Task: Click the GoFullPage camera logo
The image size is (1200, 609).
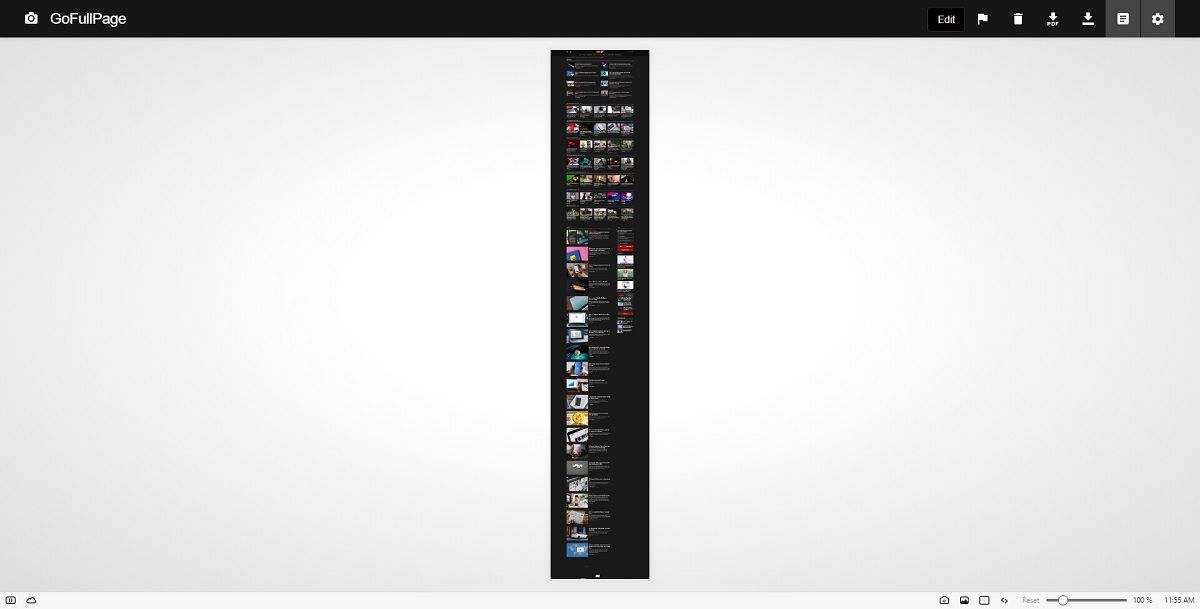Action: [31, 18]
